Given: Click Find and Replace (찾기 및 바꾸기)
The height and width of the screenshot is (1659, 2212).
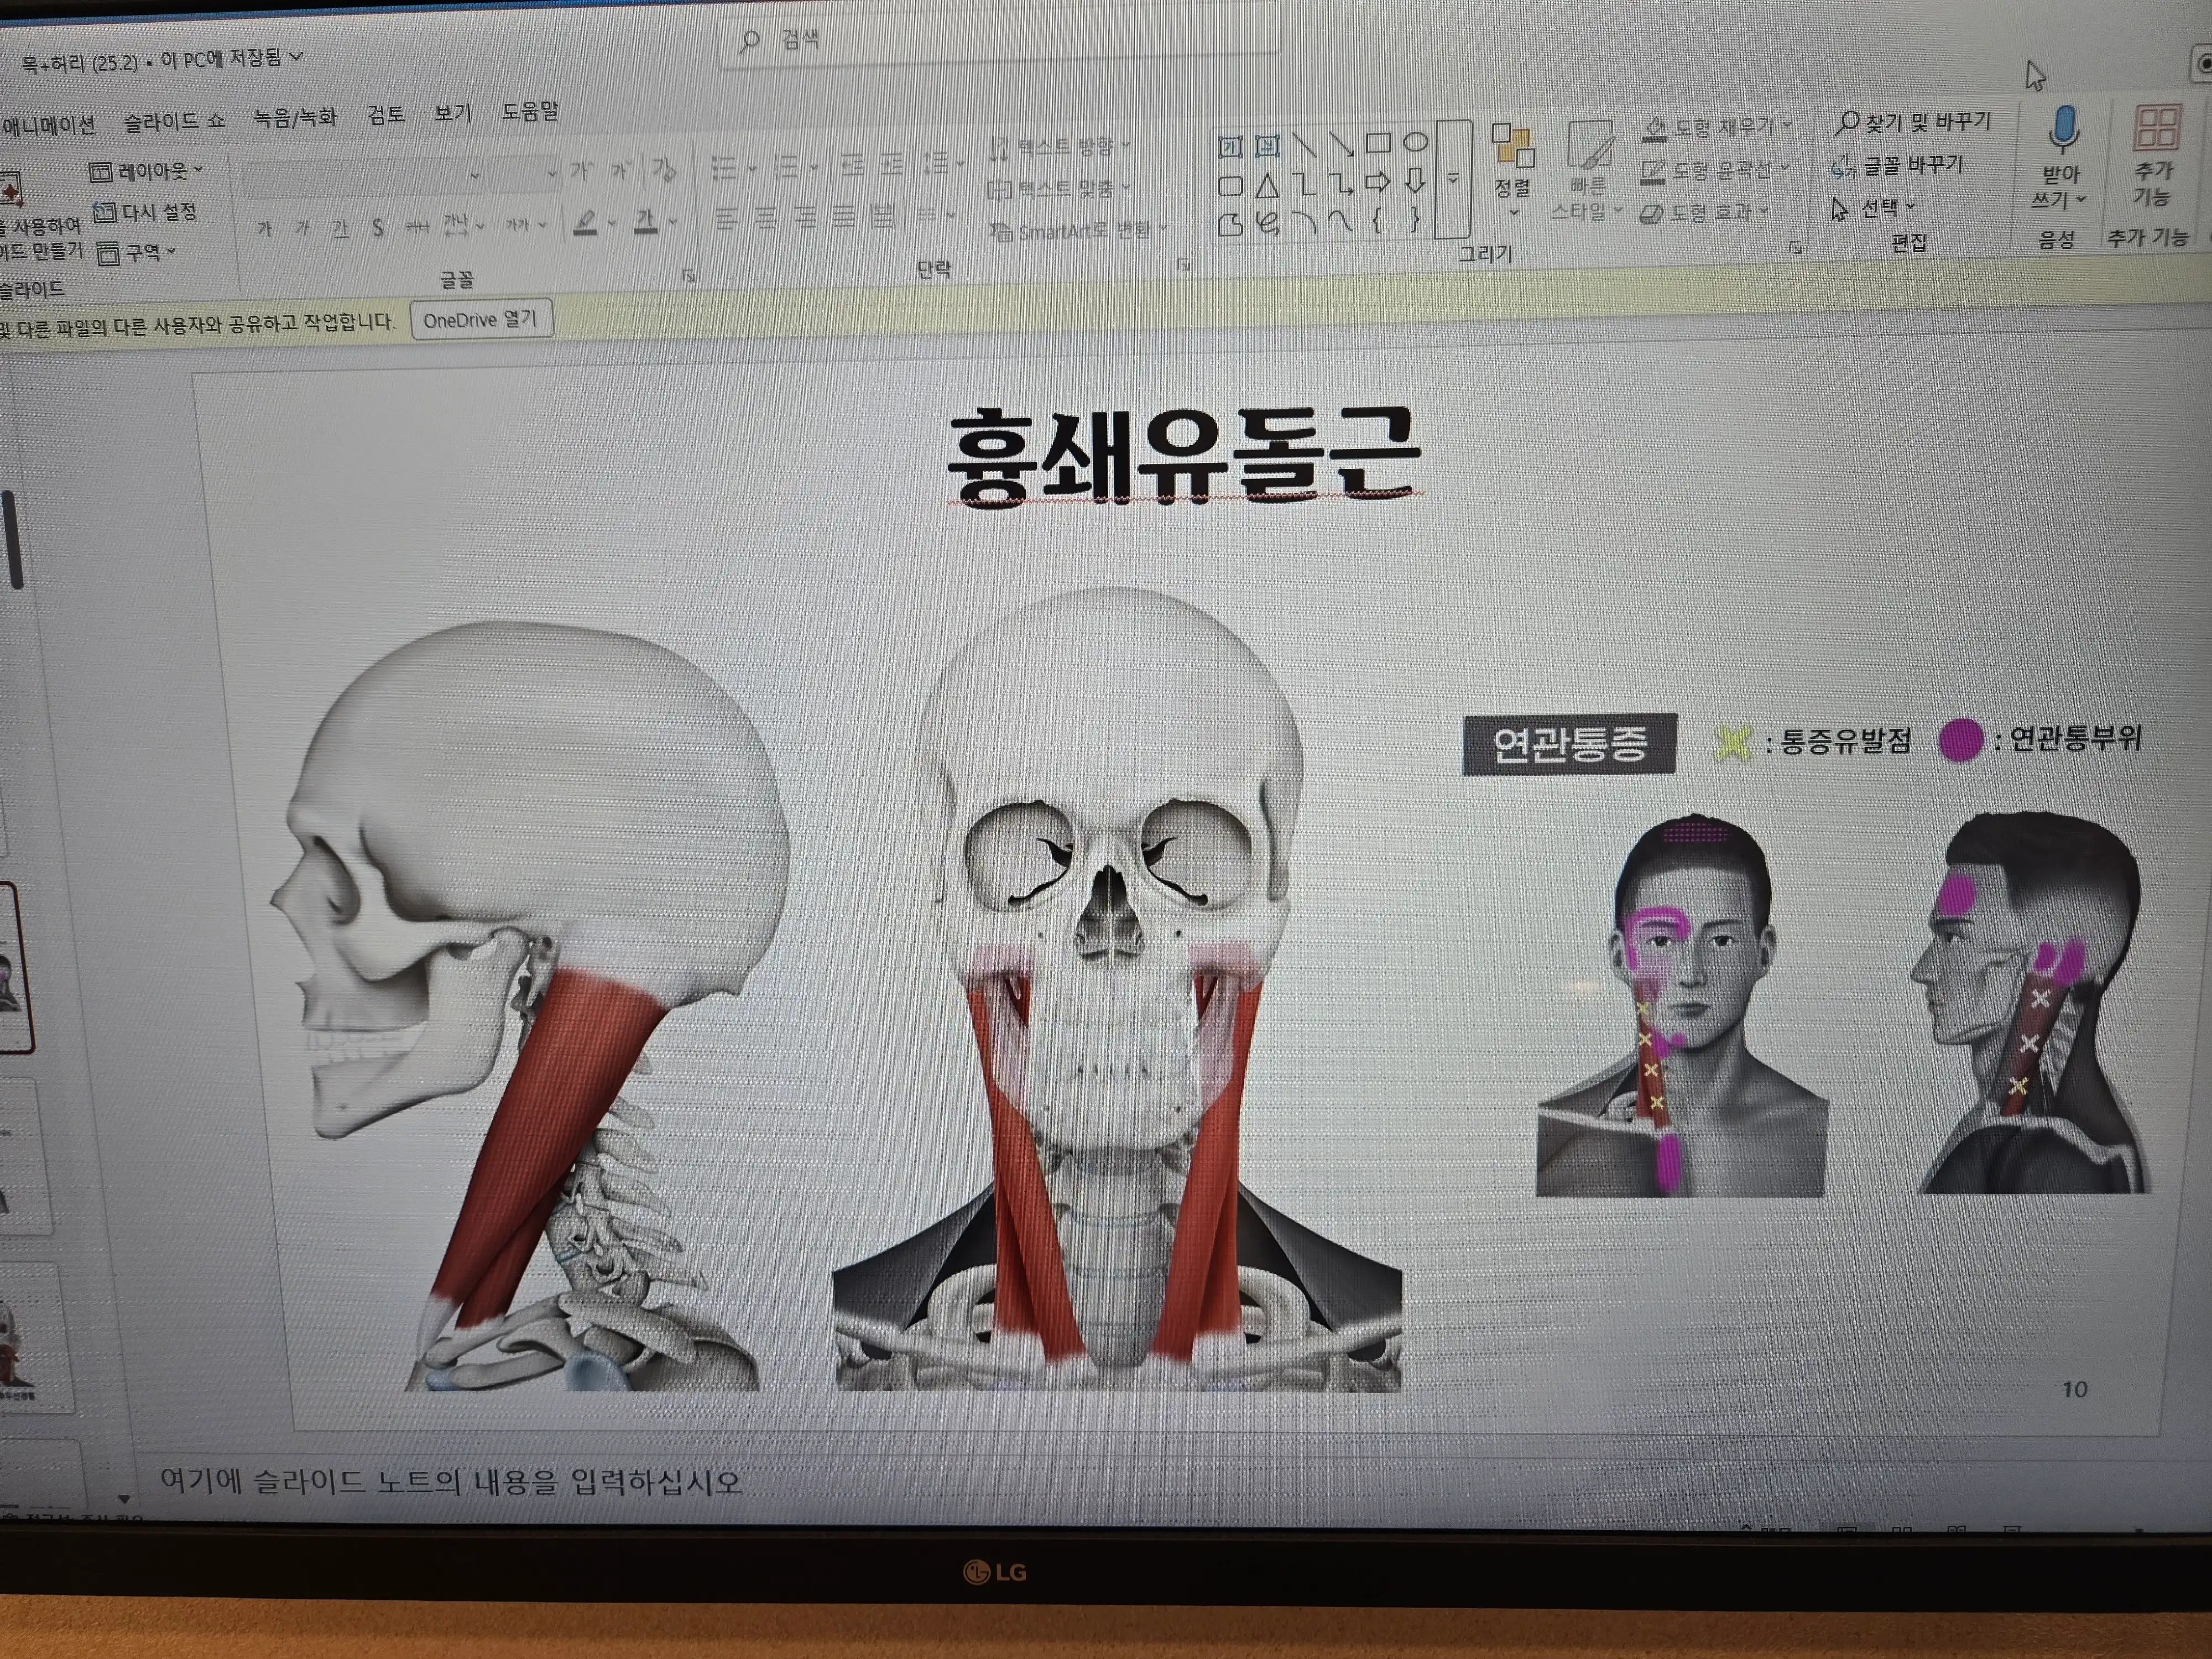Looking at the screenshot, I should 1914,123.
